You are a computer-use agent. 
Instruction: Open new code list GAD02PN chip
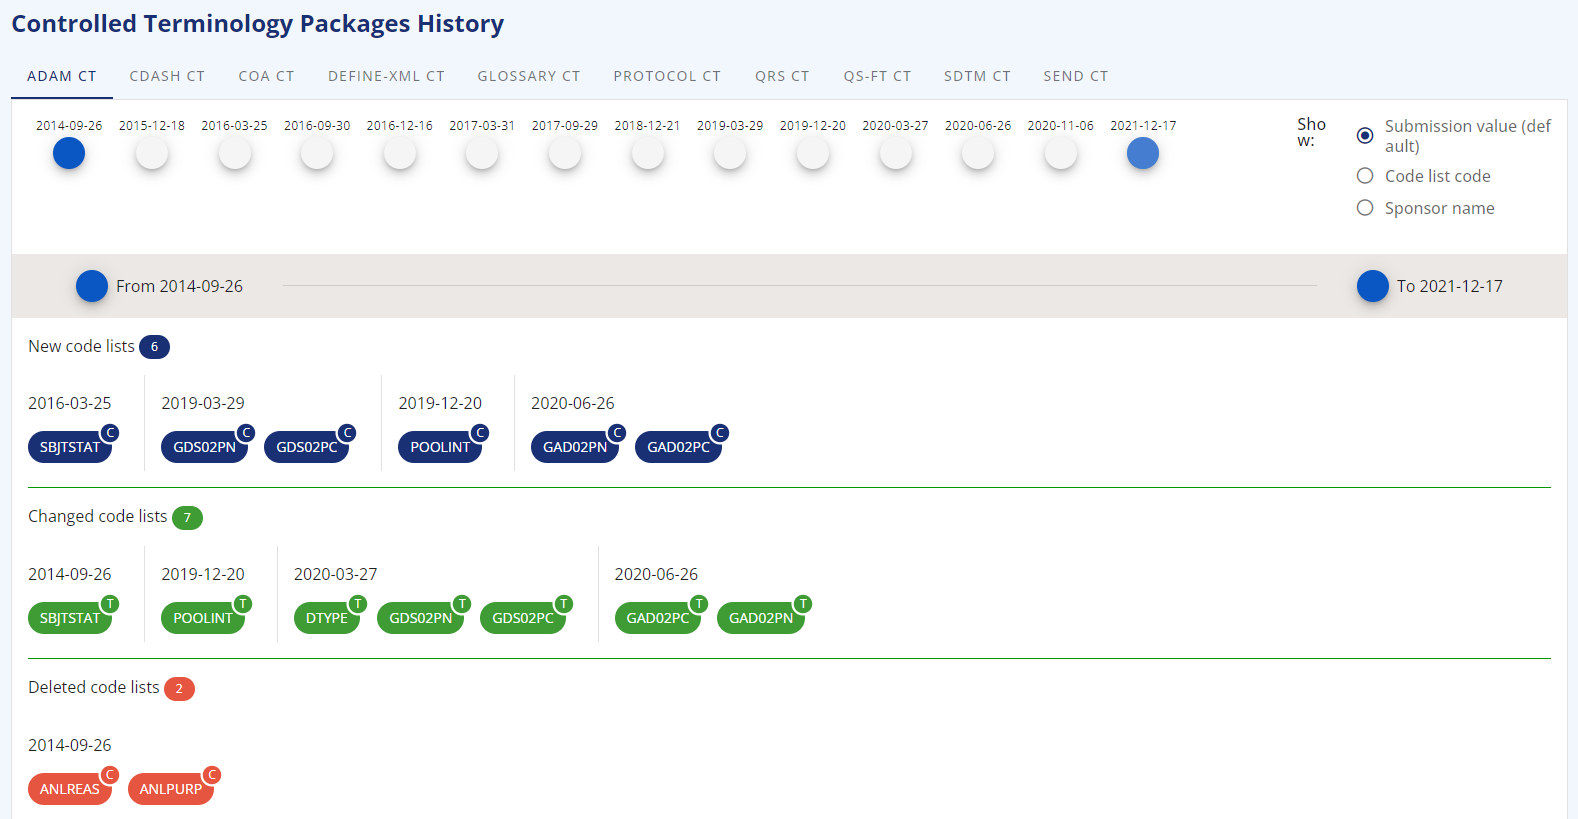[575, 447]
